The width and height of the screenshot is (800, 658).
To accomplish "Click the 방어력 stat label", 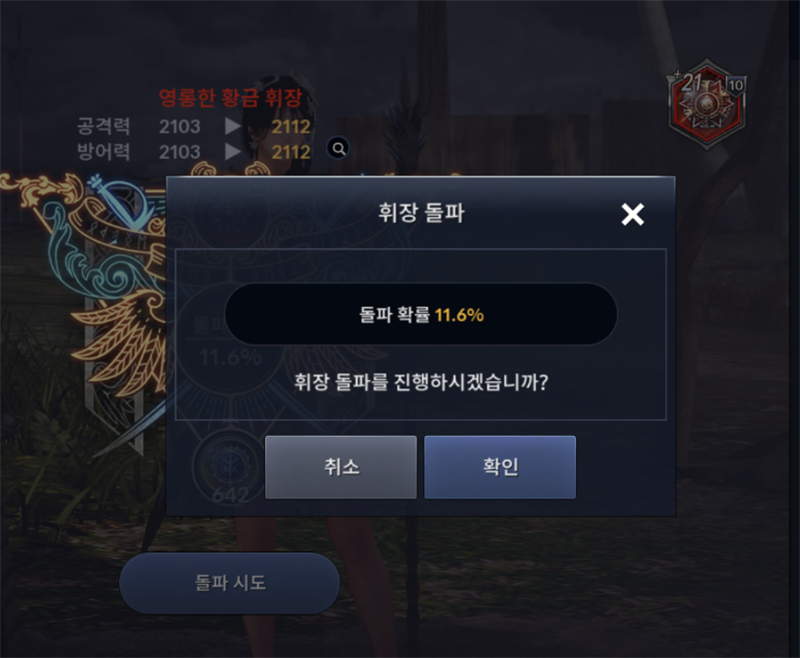I will (x=104, y=151).
